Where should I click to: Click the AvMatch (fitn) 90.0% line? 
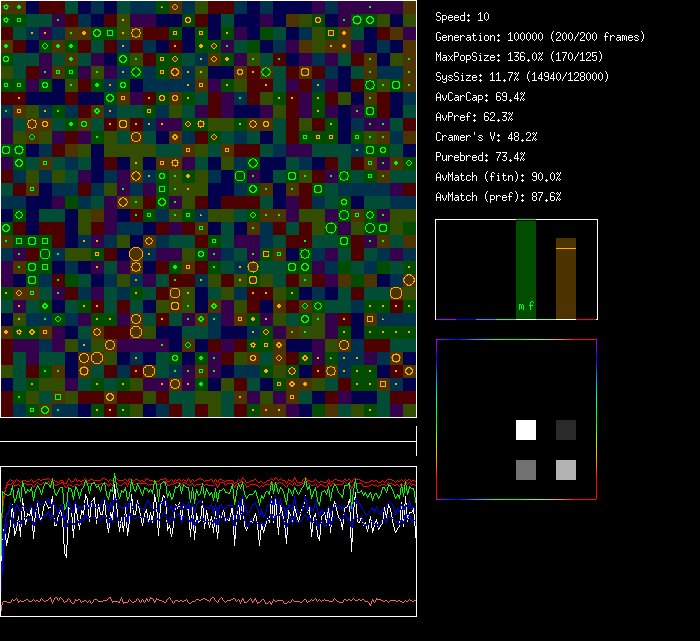[x=498, y=177]
